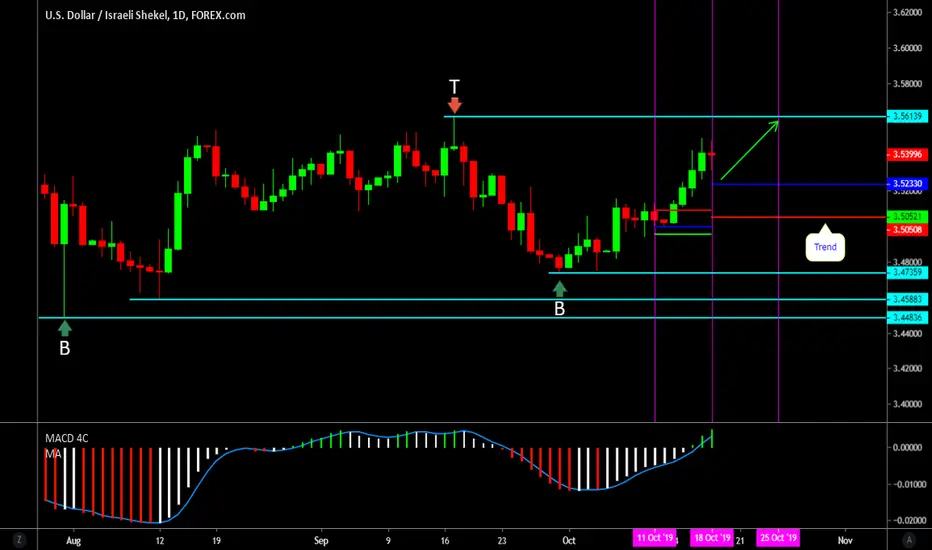Click the 0.00000 MACD axis value

(907, 448)
